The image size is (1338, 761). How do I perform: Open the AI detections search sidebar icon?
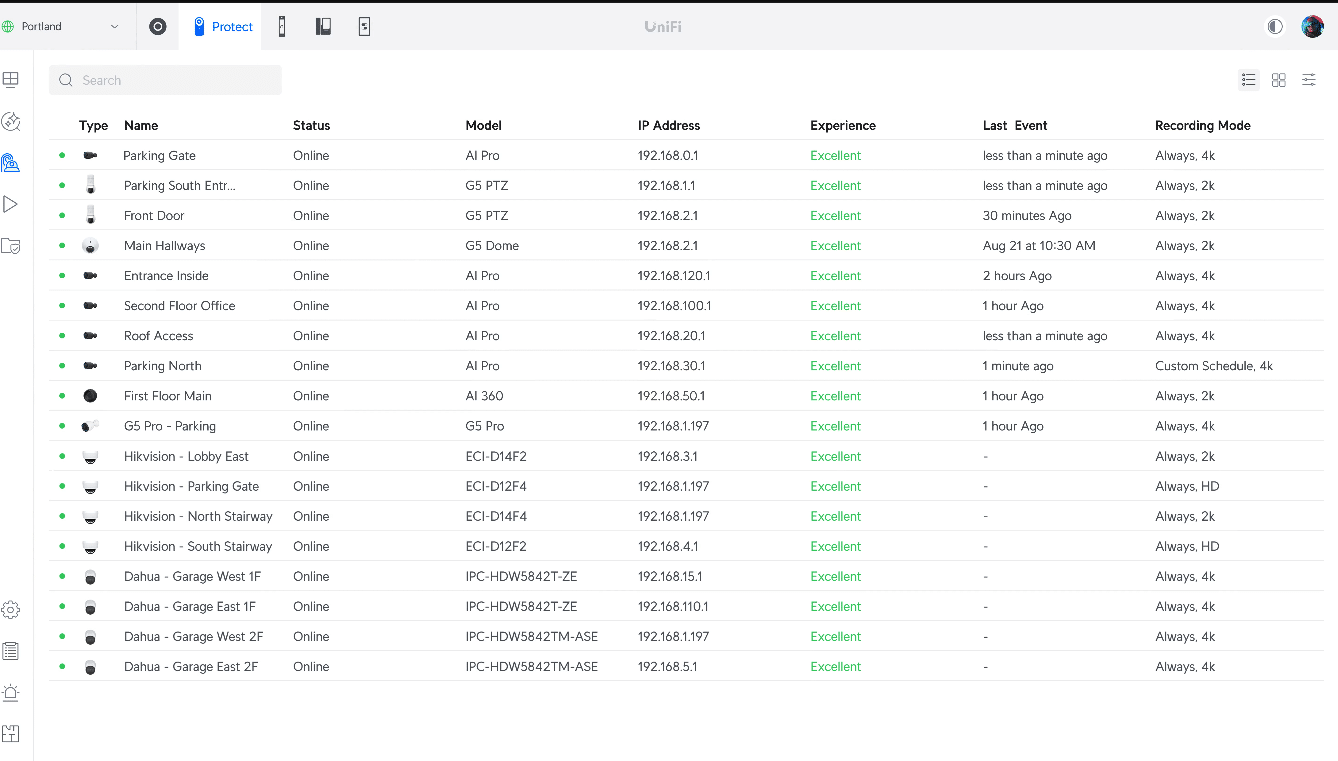pos(11,122)
